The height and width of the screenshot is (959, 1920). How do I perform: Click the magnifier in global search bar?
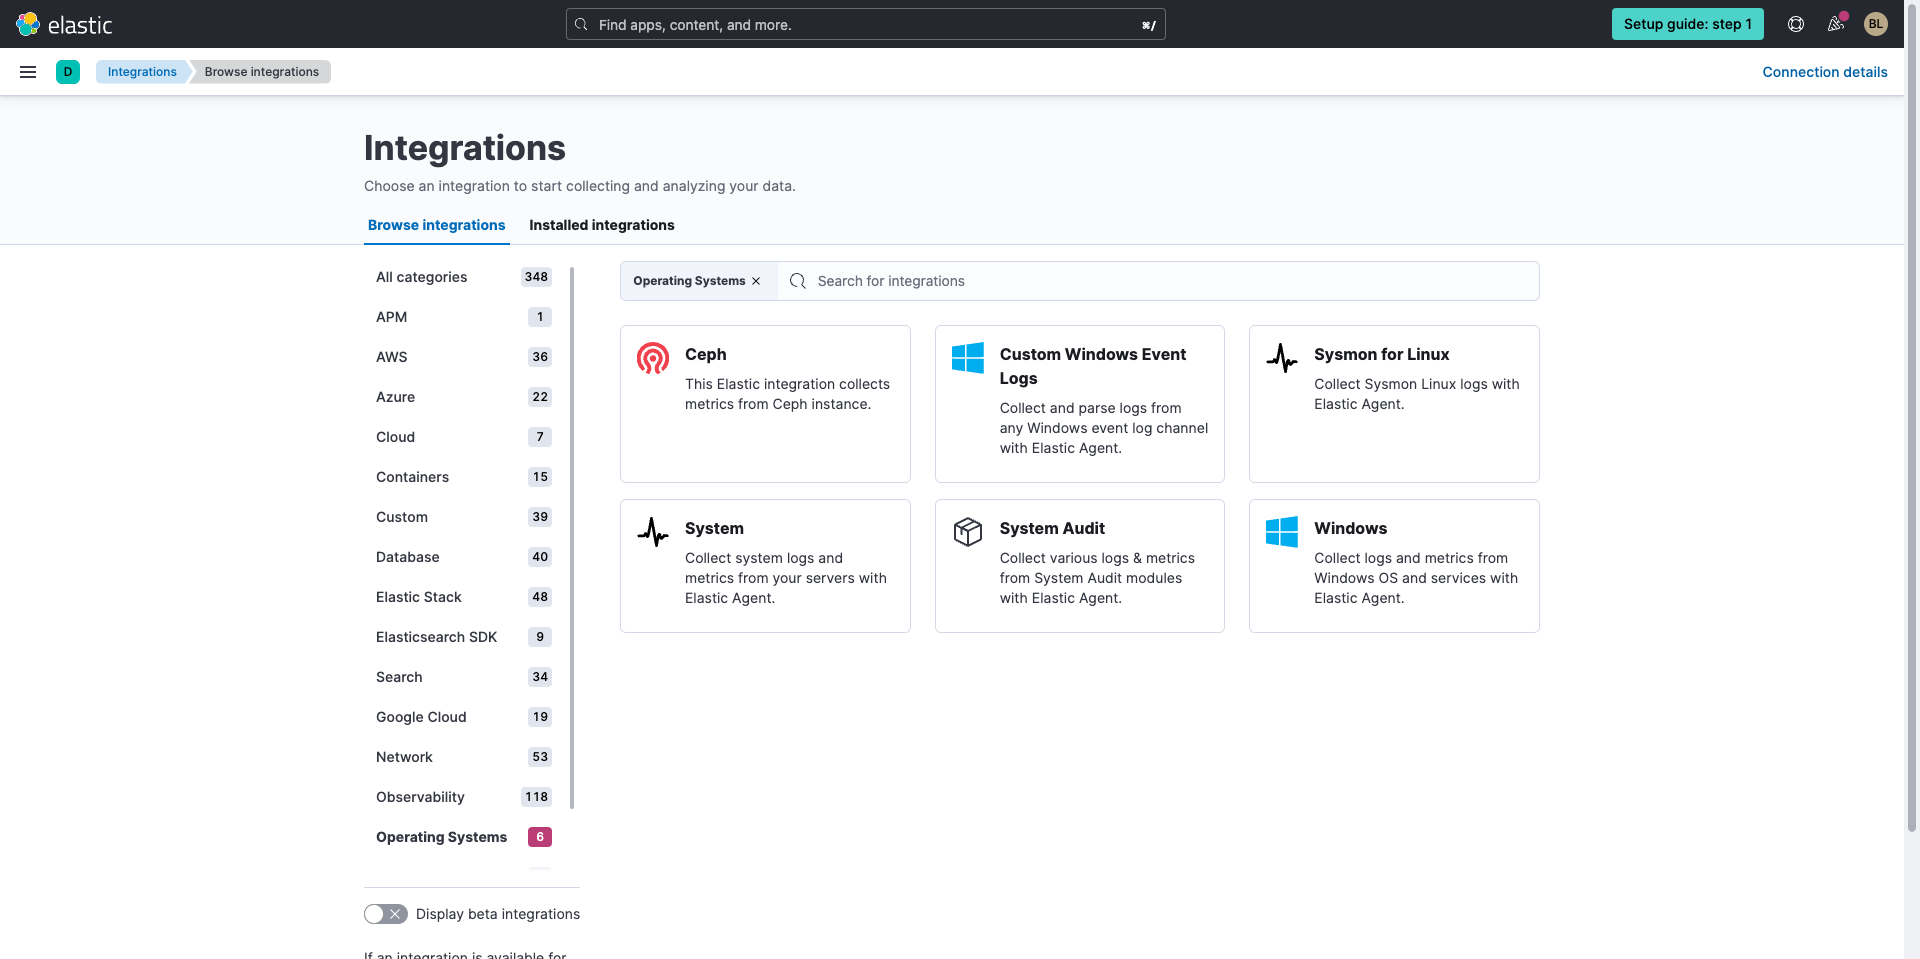coord(581,24)
